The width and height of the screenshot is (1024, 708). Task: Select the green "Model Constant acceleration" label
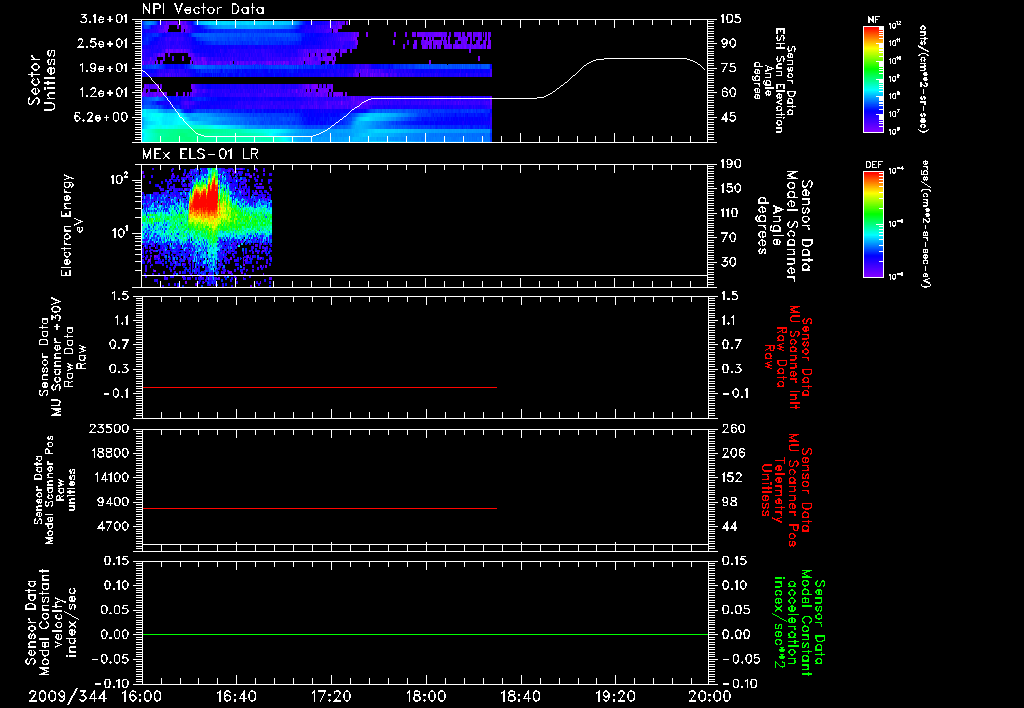pyautogui.click(x=798, y=622)
